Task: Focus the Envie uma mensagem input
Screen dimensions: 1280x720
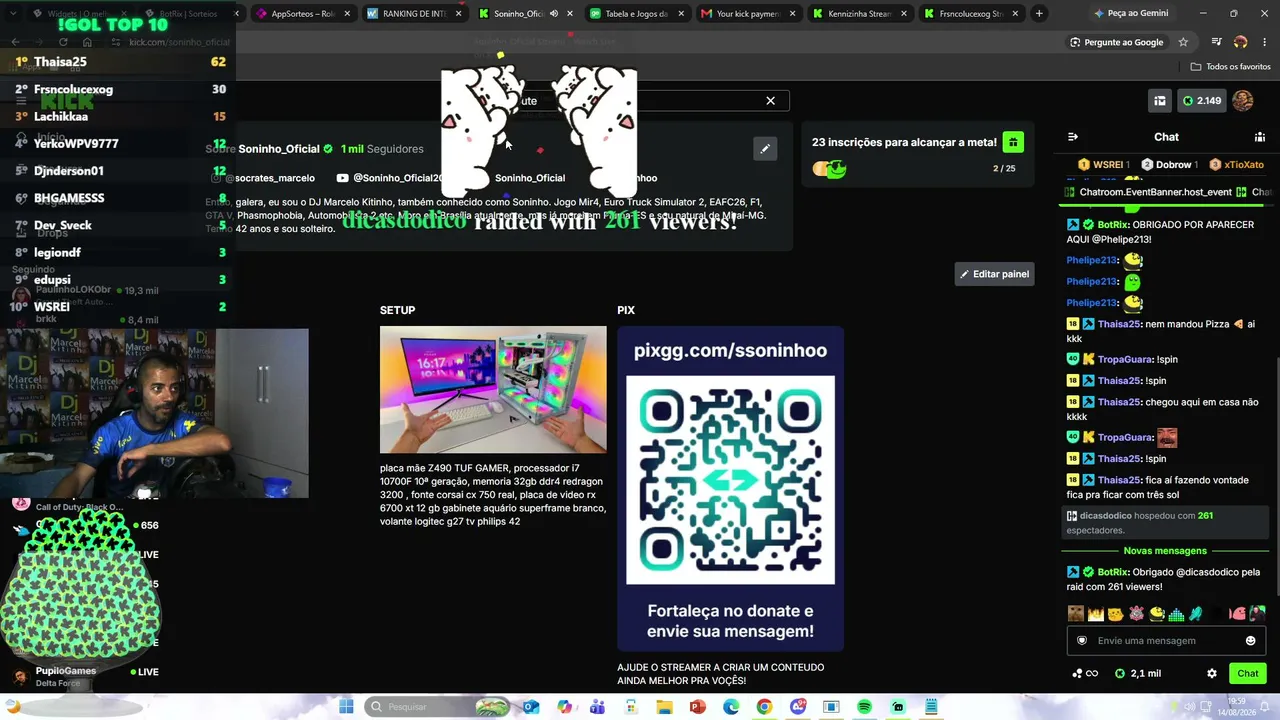Action: (x=1165, y=641)
